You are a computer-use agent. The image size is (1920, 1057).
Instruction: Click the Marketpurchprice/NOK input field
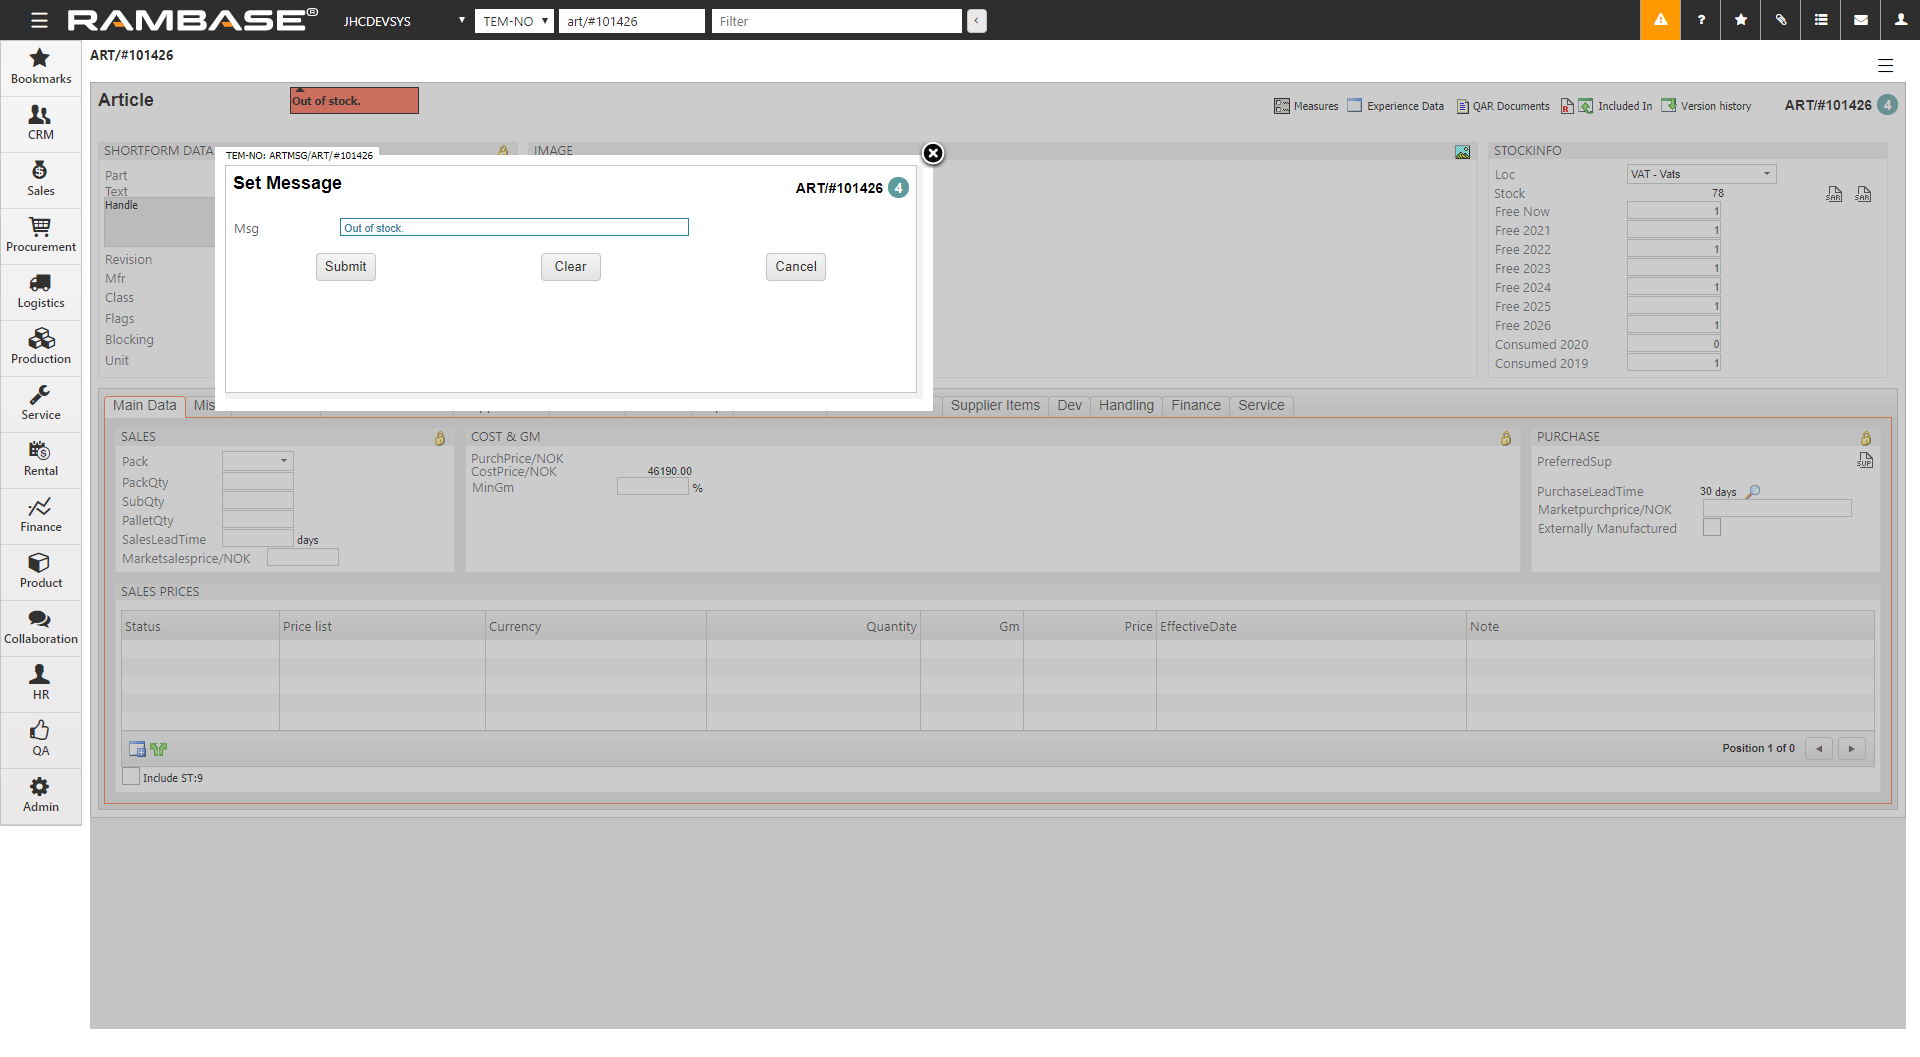[1777, 509]
